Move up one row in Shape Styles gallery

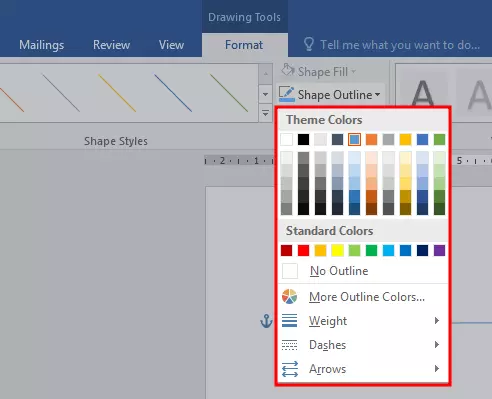pyautogui.click(x=265, y=74)
